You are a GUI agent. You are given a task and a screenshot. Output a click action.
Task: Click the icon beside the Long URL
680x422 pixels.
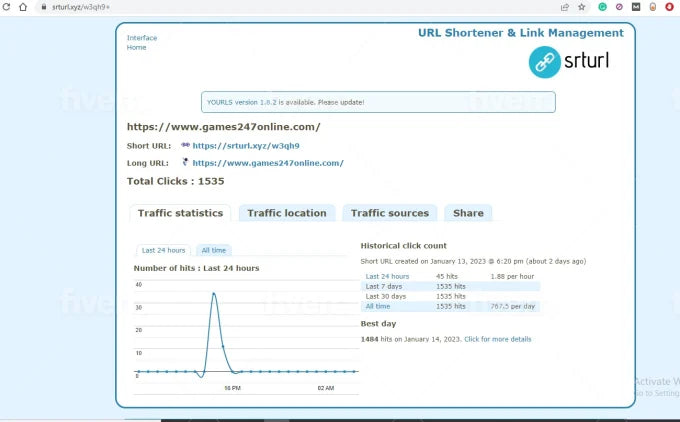coord(185,162)
